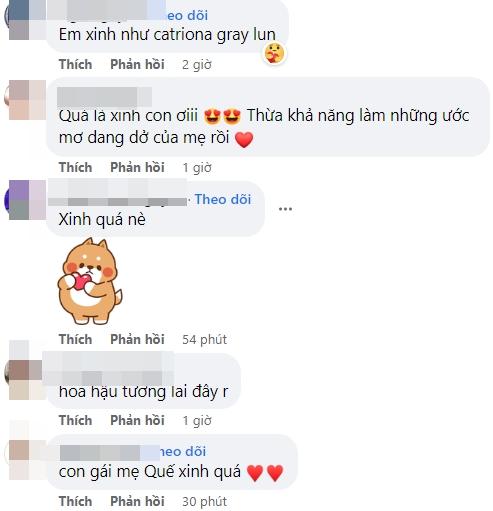
Task: Reply to the 'ước mơ dang dở' comment
Action: click(137, 167)
